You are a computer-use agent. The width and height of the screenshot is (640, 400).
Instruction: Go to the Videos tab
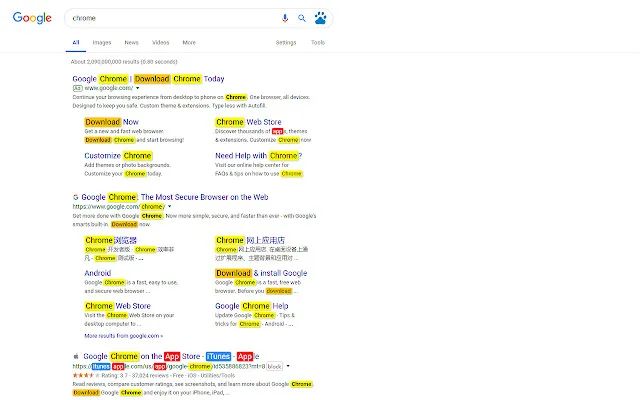coord(160,42)
